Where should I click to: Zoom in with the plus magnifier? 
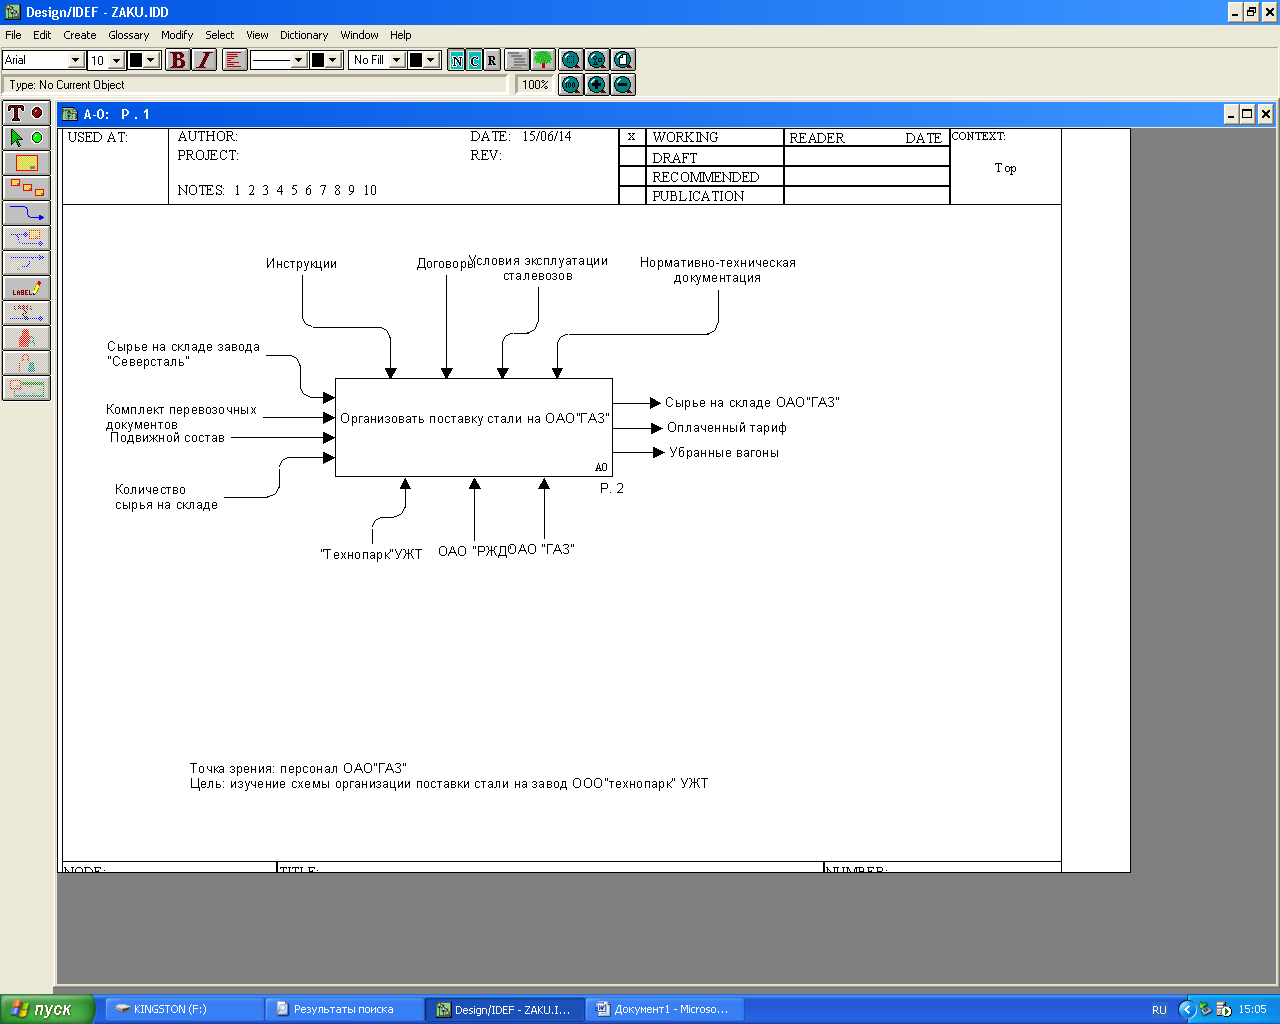click(x=597, y=85)
